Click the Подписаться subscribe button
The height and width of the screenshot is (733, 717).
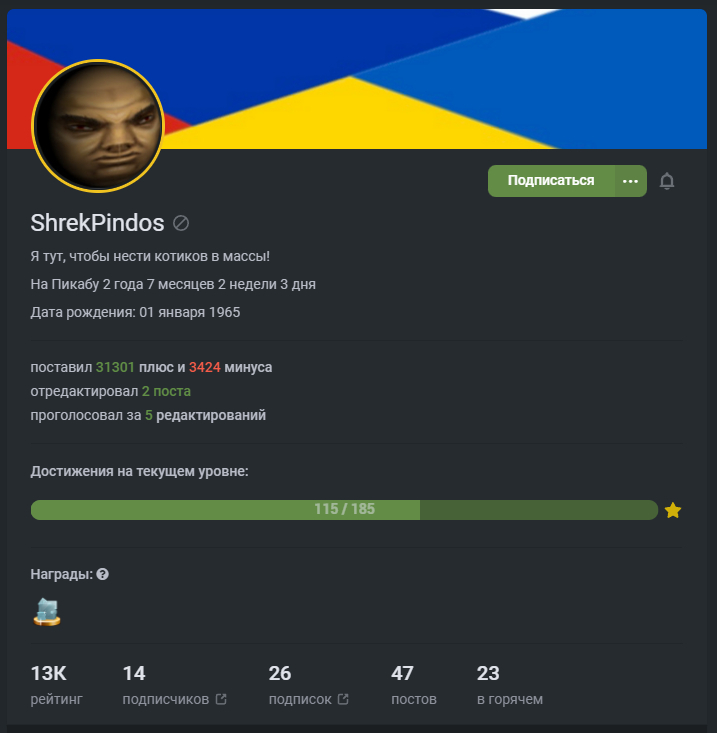551,181
